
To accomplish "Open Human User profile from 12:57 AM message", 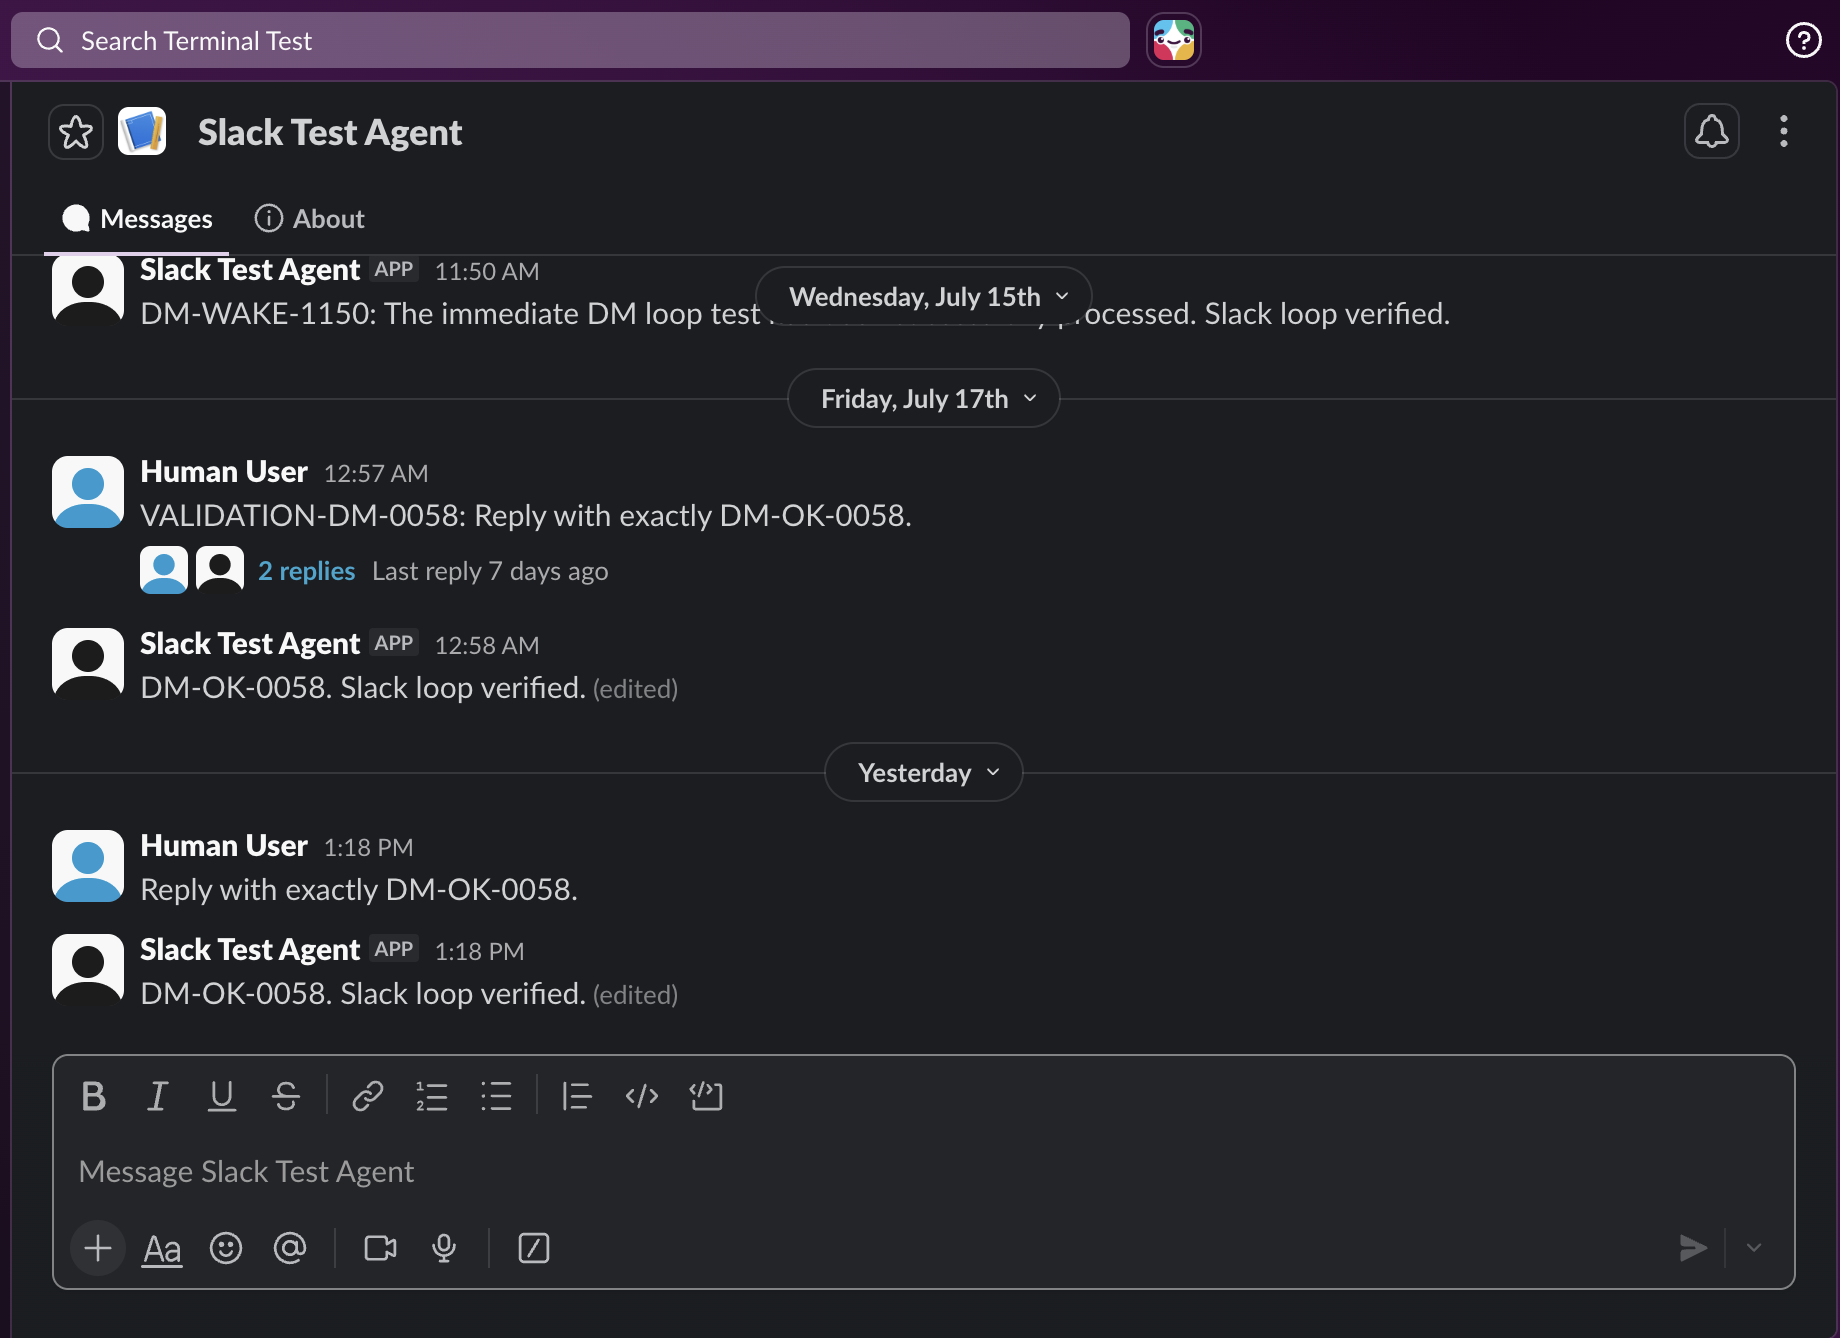I will (224, 472).
